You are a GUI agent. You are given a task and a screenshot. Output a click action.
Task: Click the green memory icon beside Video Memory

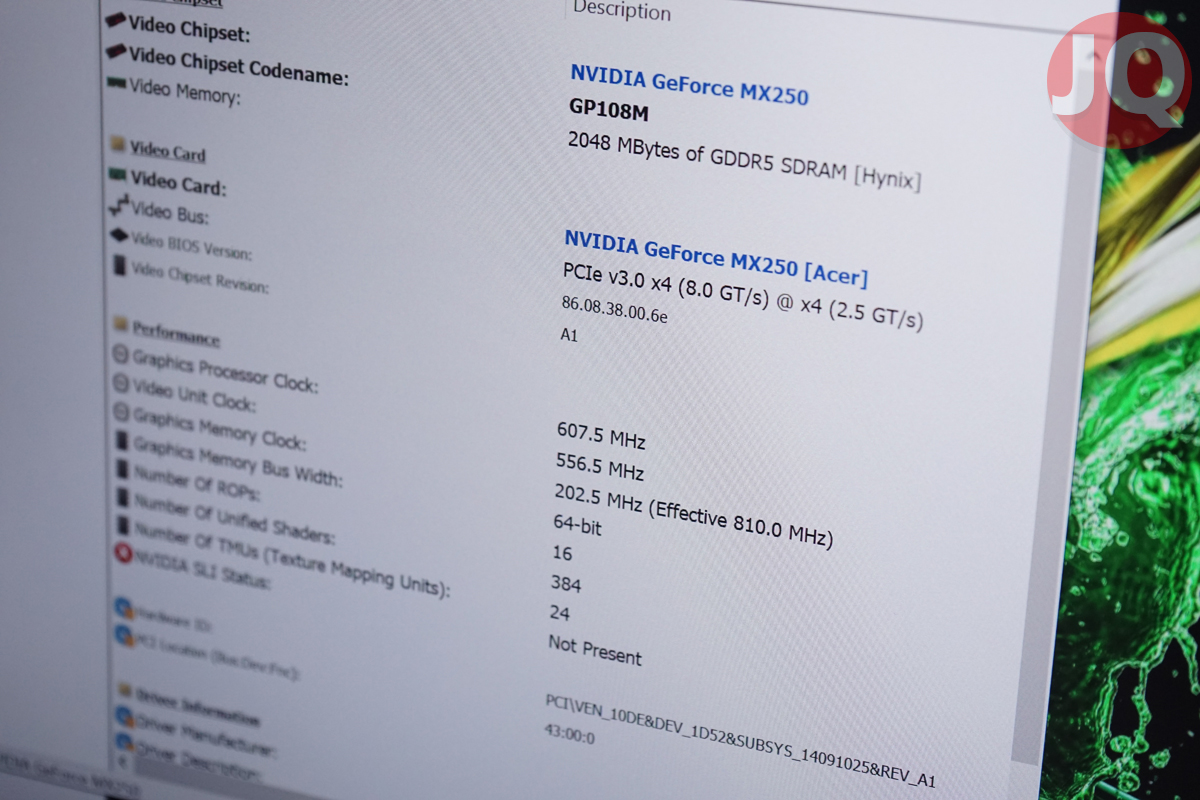118,85
